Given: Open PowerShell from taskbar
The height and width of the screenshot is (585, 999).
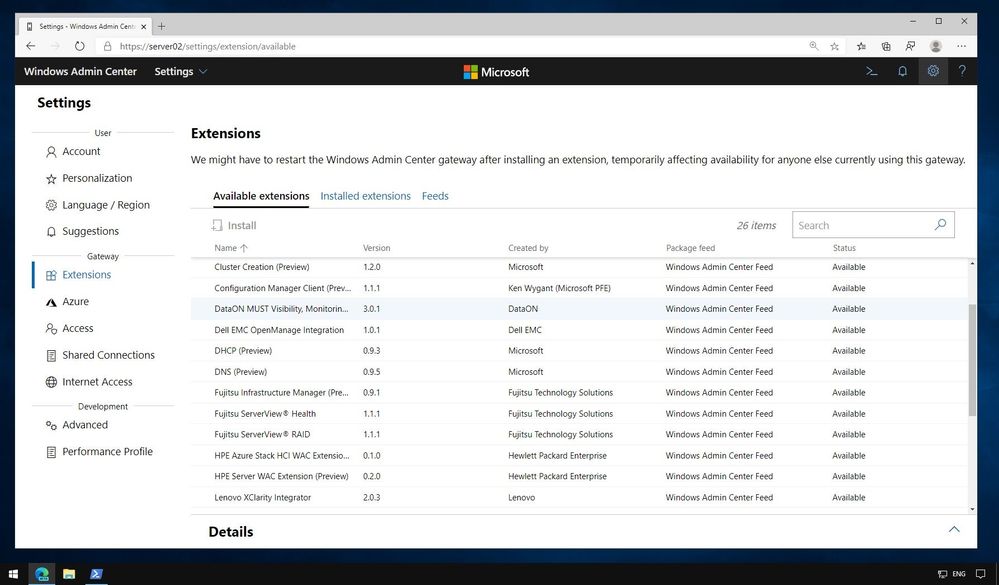Looking at the screenshot, I should coord(96,574).
